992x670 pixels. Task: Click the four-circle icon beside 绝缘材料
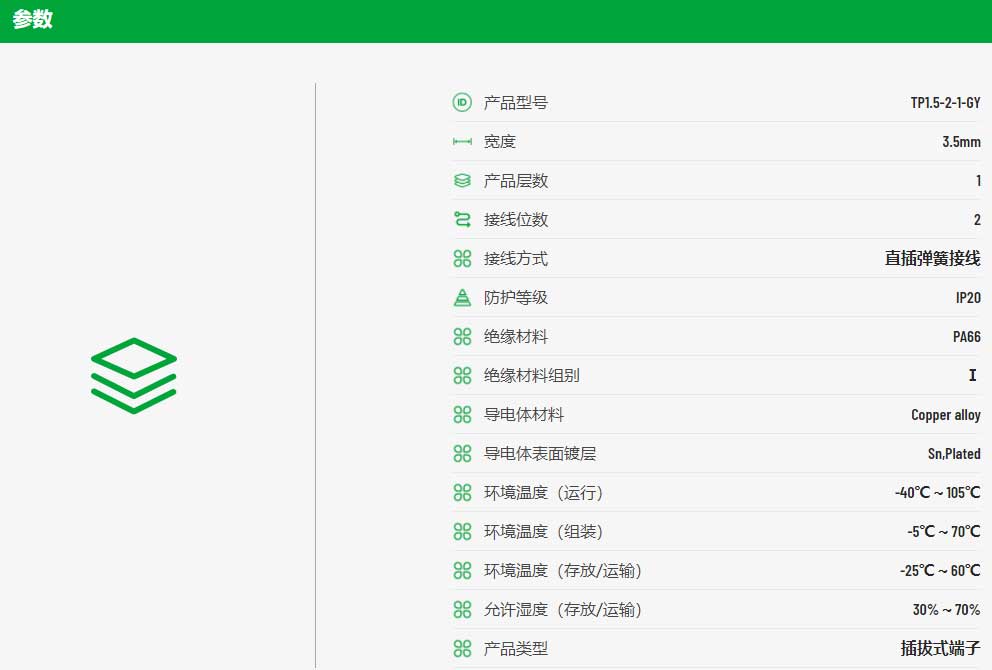click(x=462, y=337)
